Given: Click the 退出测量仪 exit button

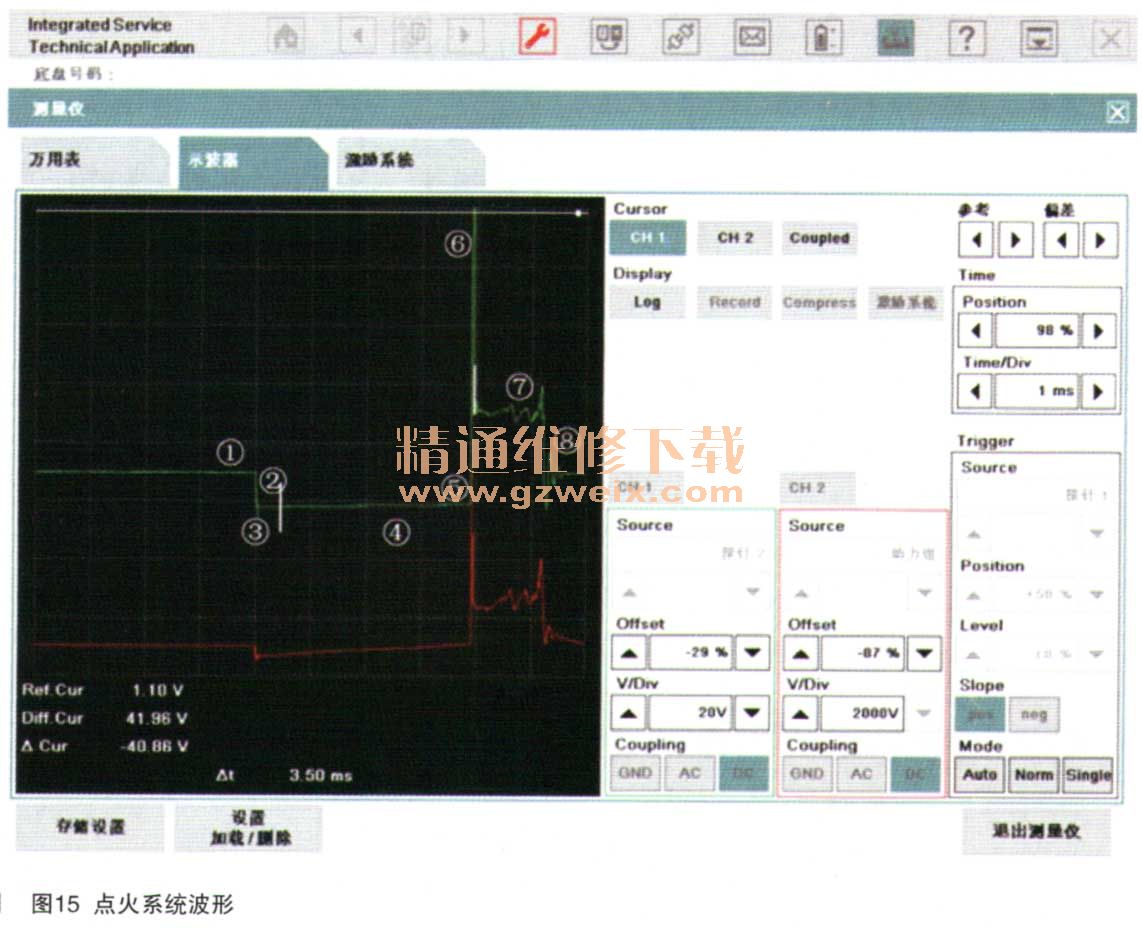Looking at the screenshot, I should click(x=1037, y=831).
